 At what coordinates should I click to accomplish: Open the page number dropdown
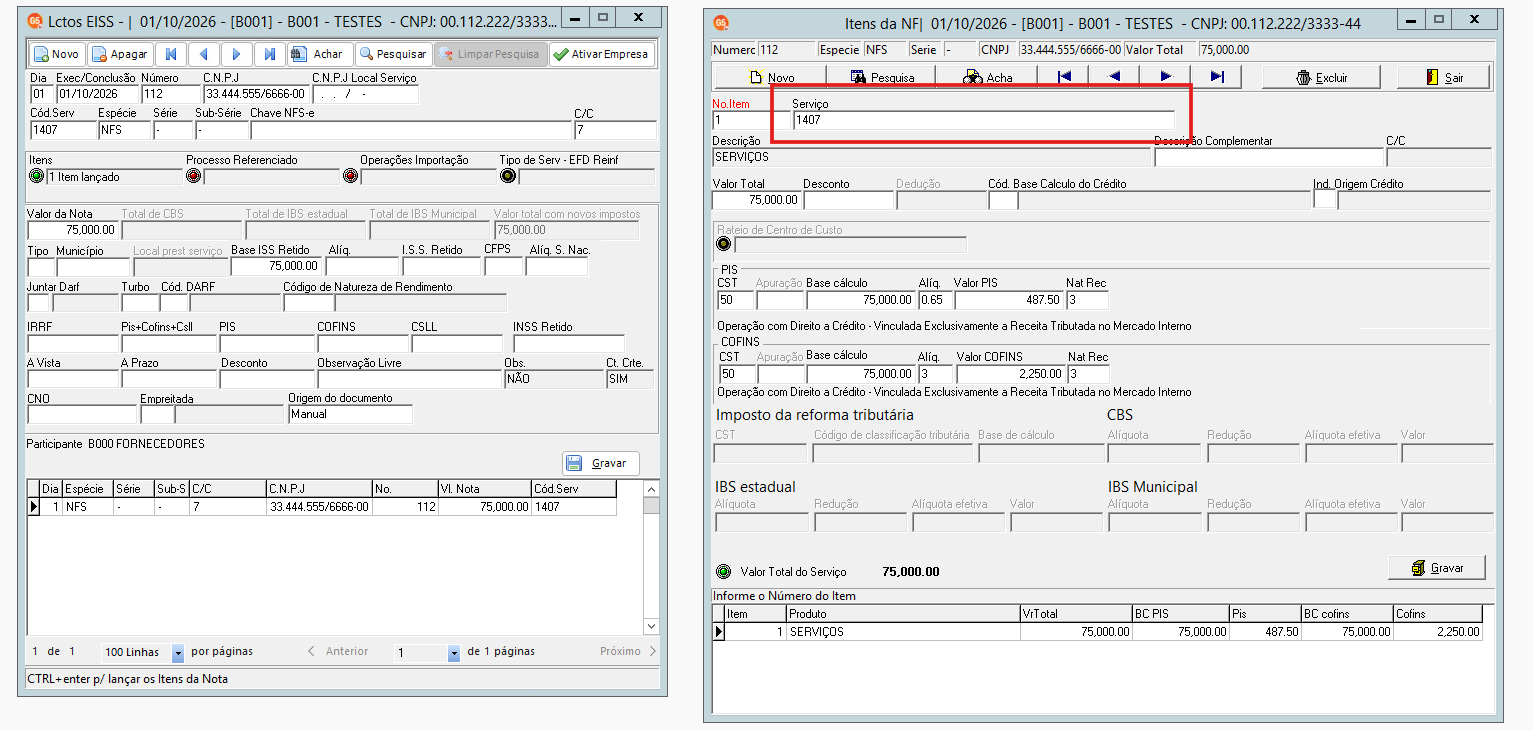454,652
